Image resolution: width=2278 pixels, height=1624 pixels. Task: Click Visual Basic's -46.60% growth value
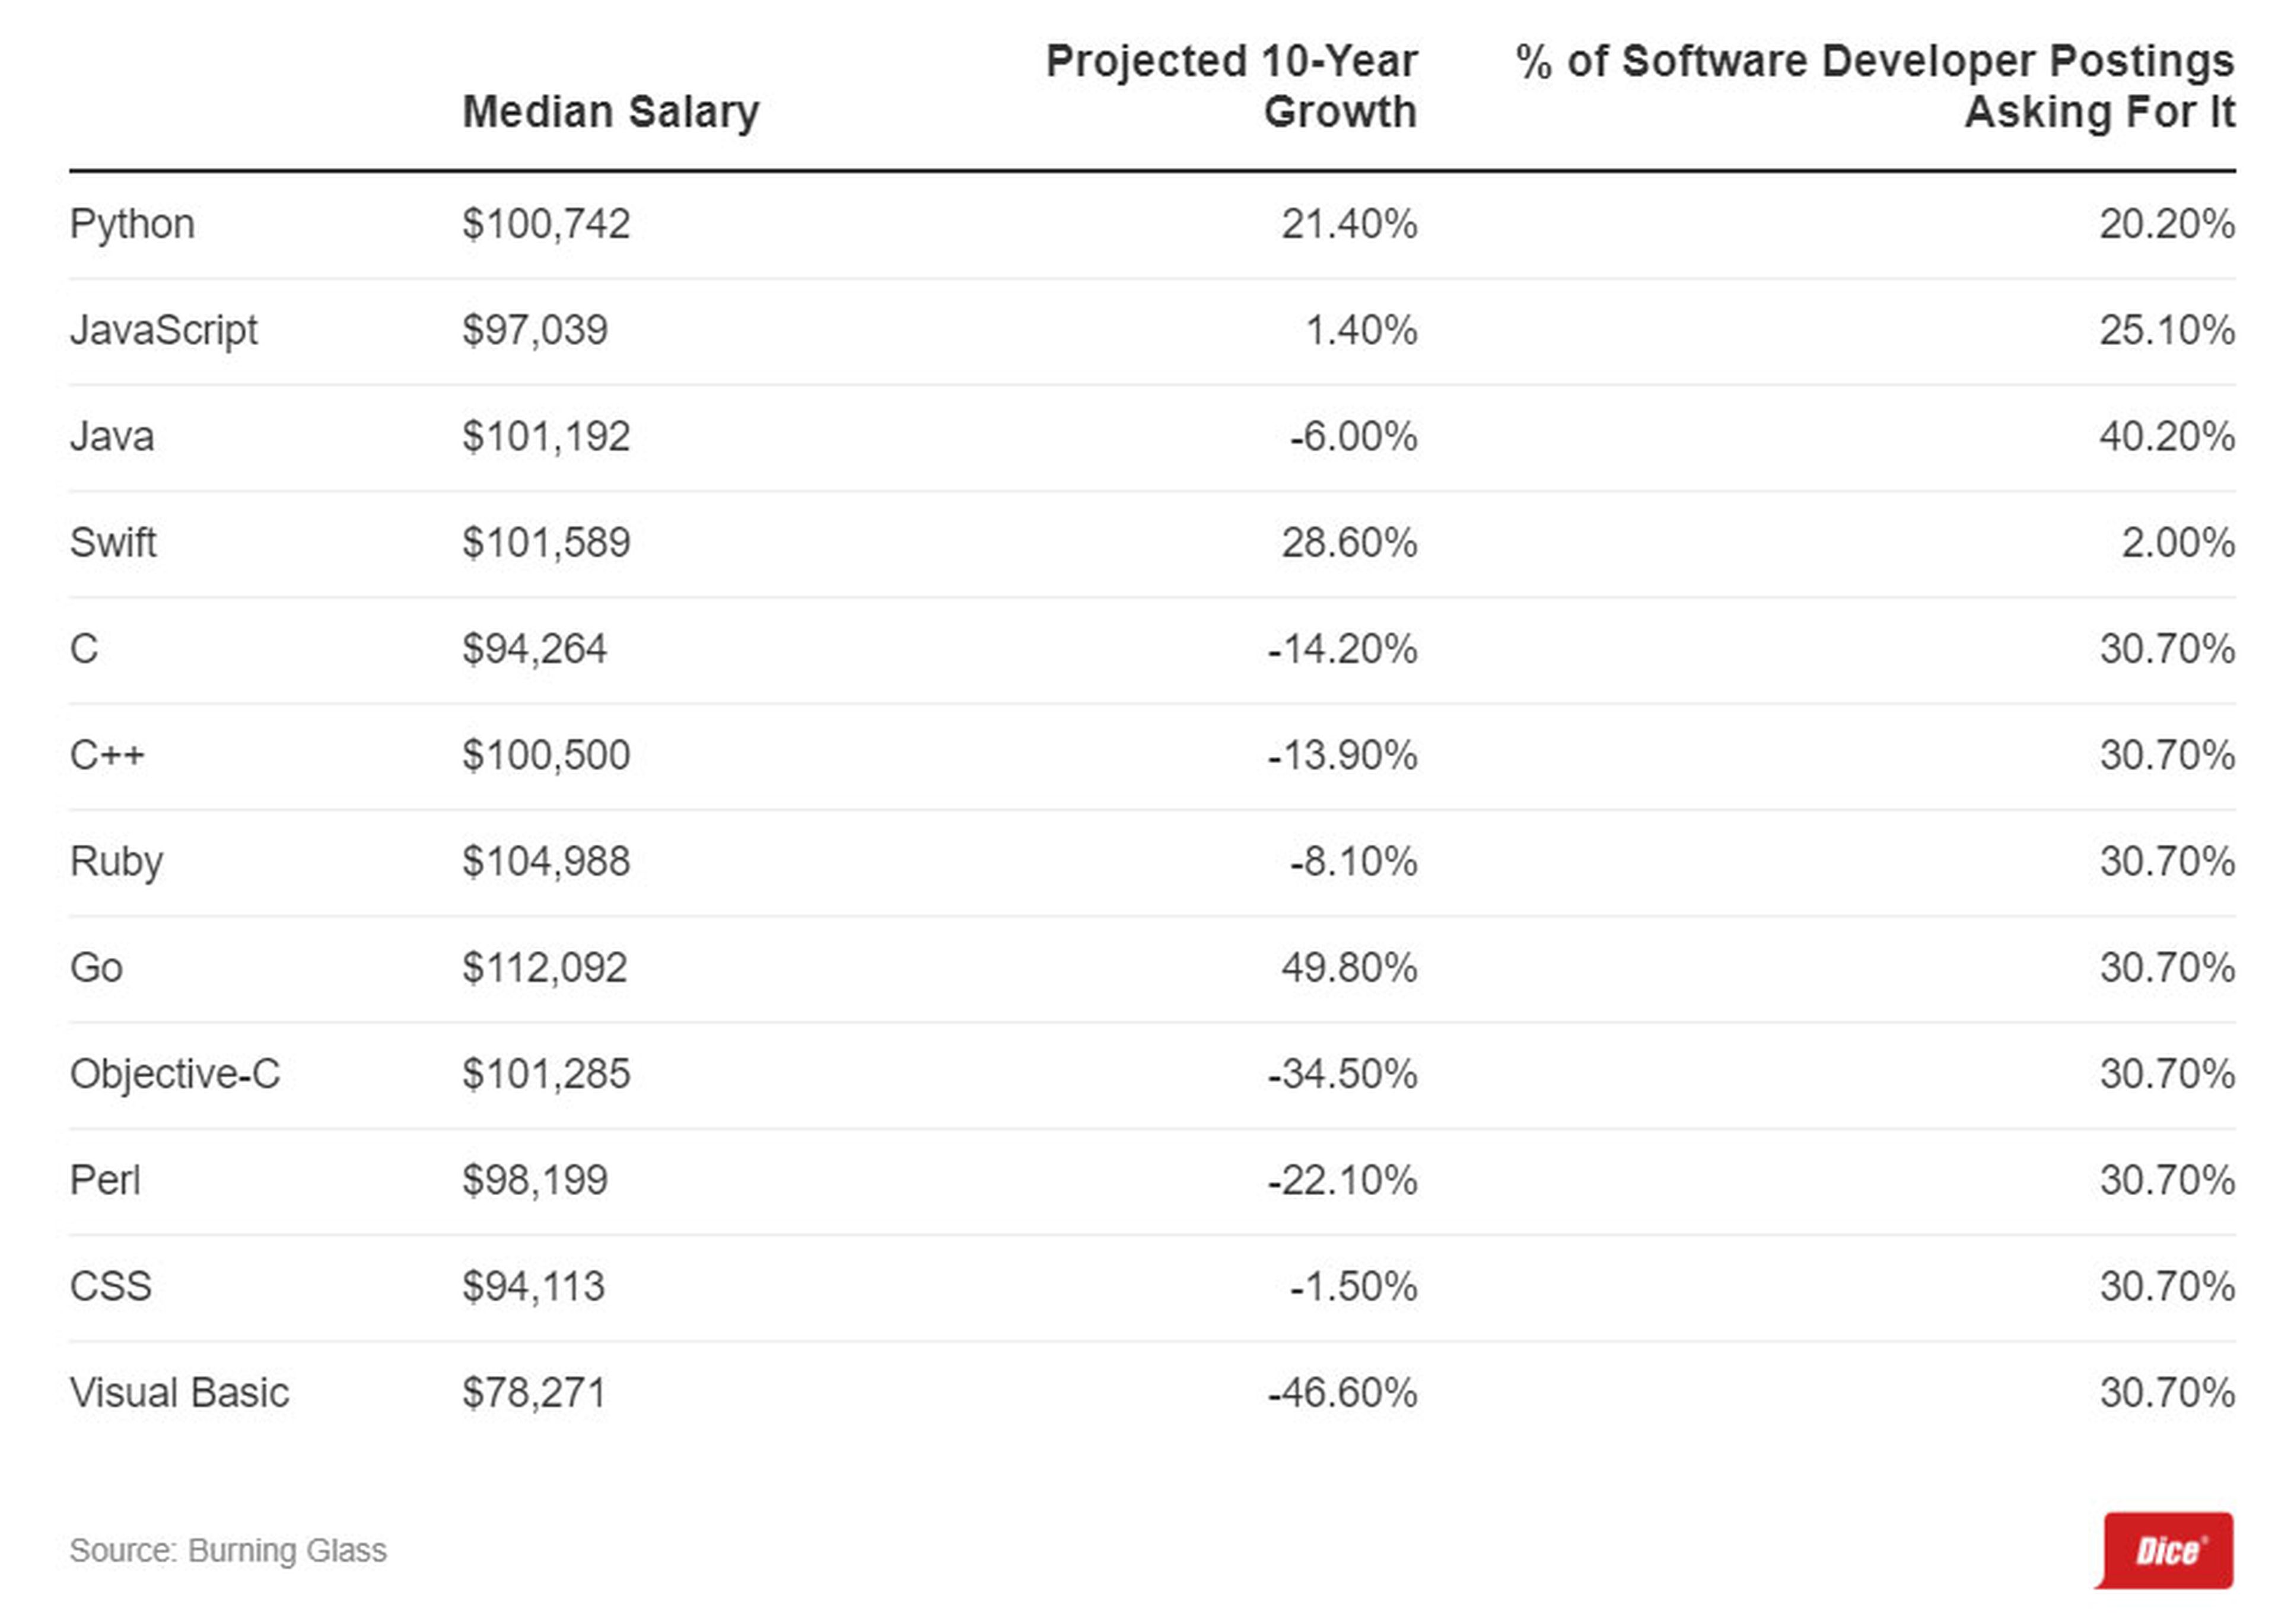click(1342, 1393)
